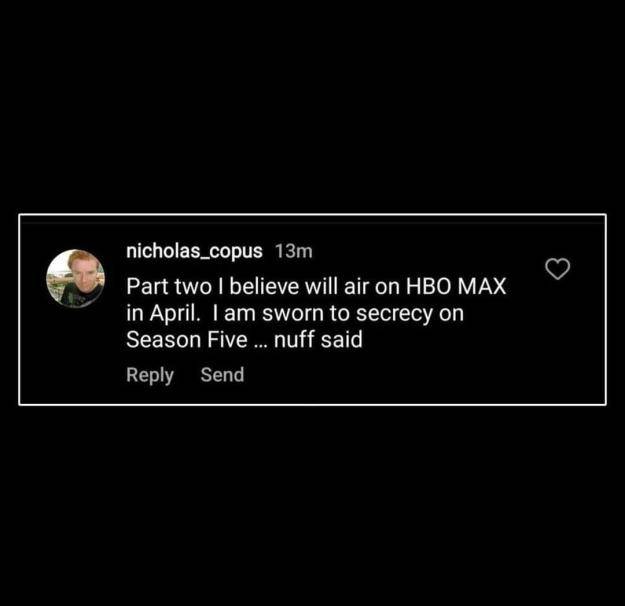Toggle the heart like outline

coord(557,269)
